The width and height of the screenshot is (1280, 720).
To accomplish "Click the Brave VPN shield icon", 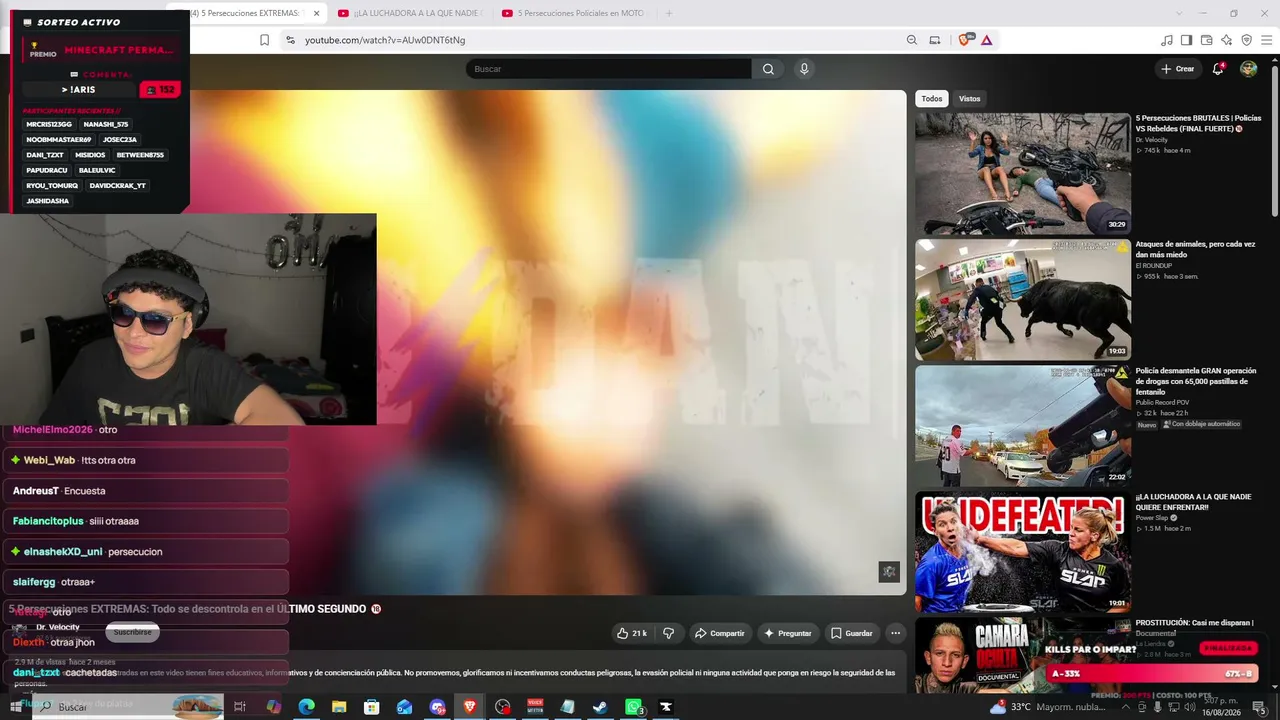I will click(1246, 40).
